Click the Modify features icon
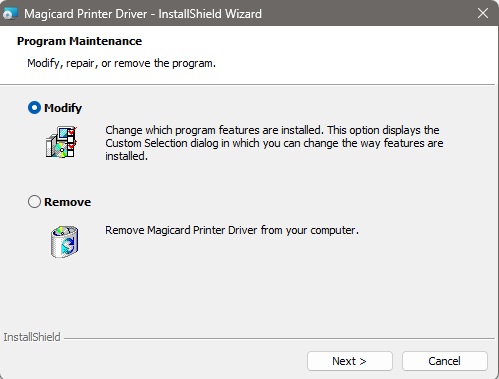This screenshot has height=379, width=499. click(62, 142)
